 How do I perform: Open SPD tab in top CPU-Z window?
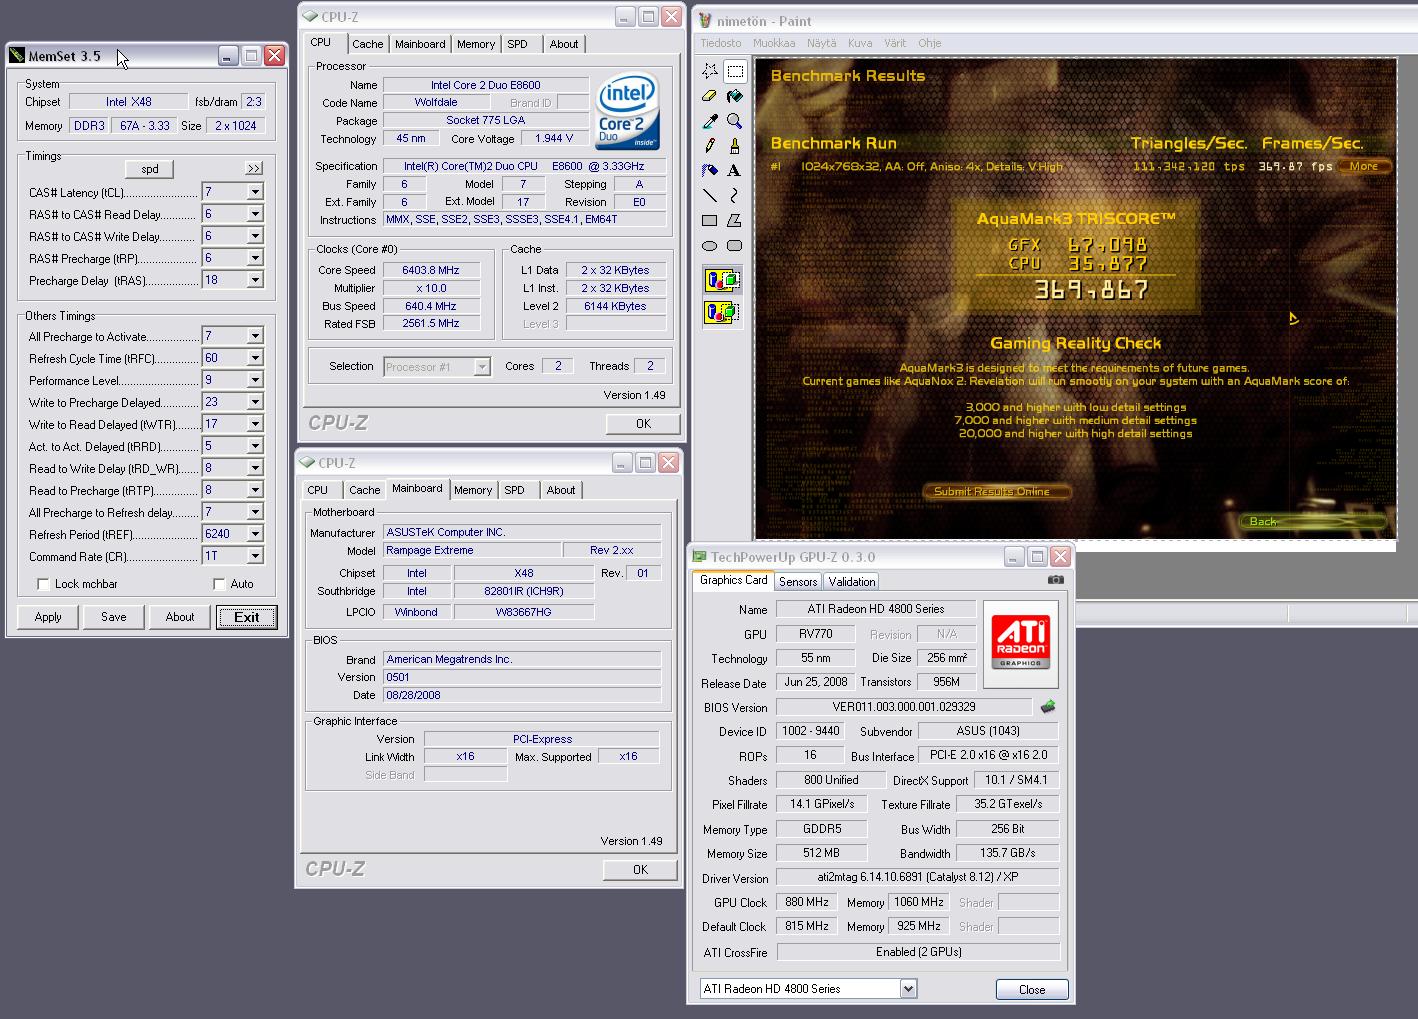point(517,44)
